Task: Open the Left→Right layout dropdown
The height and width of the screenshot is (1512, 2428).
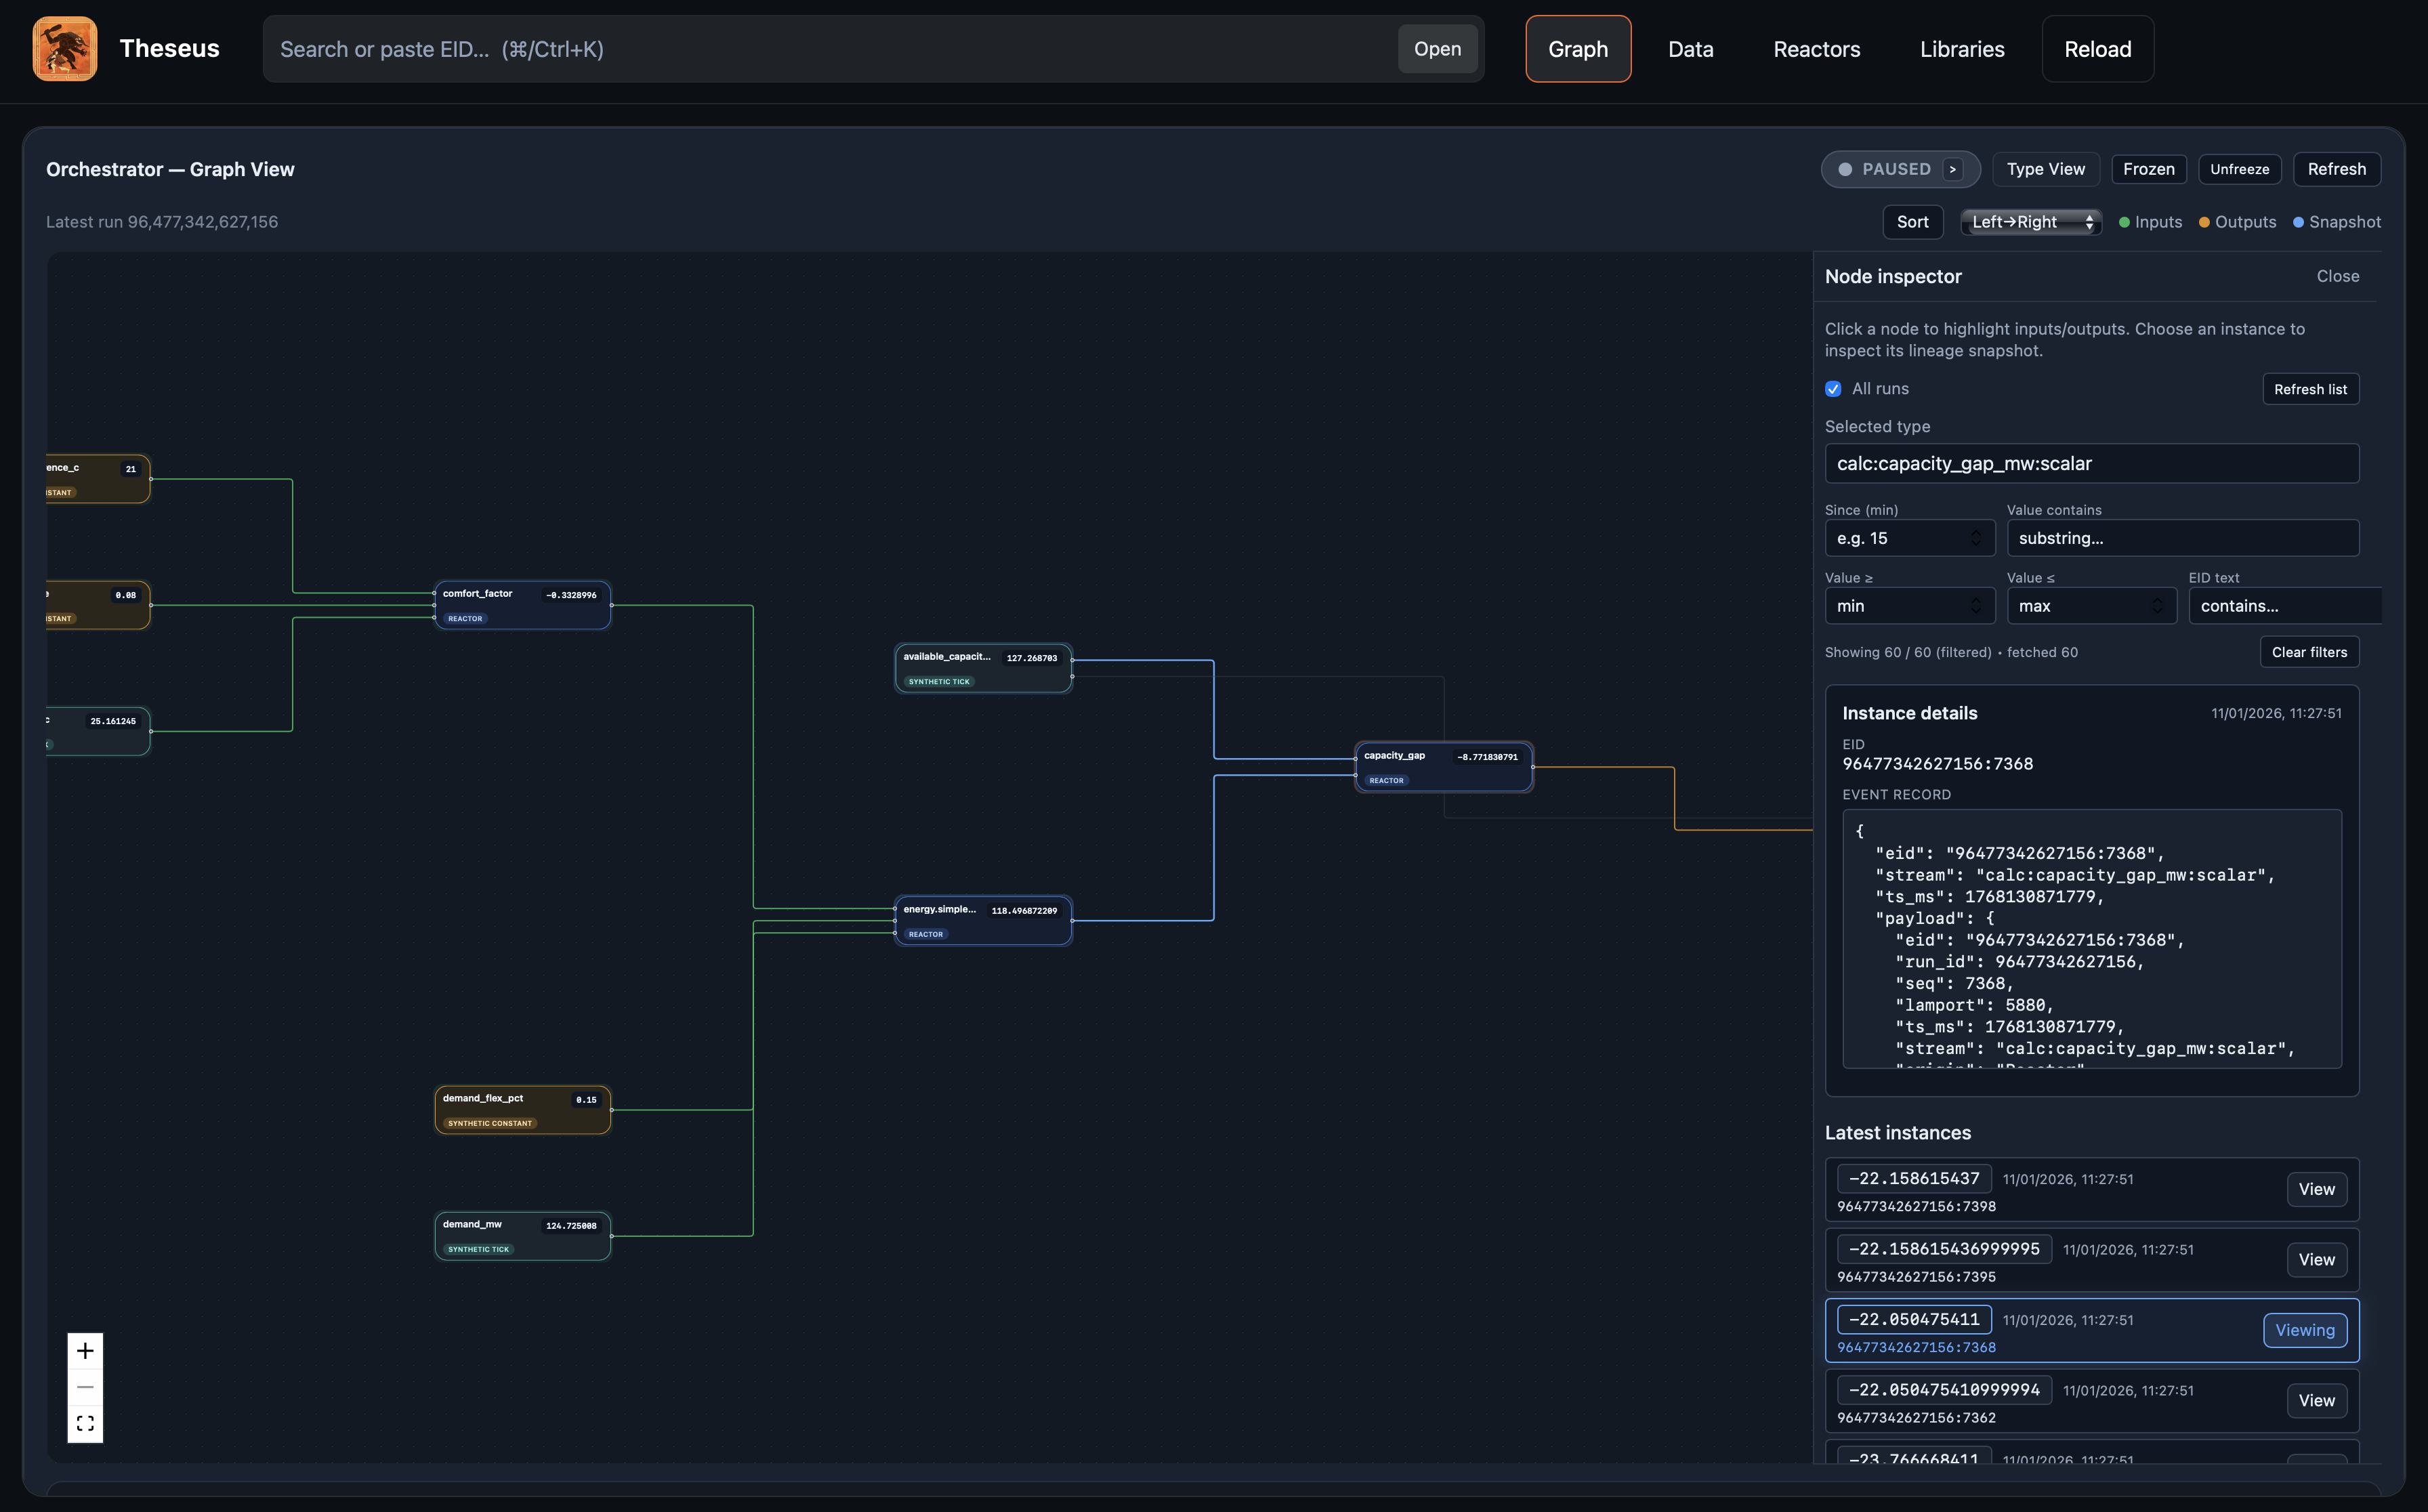Action: [2030, 222]
